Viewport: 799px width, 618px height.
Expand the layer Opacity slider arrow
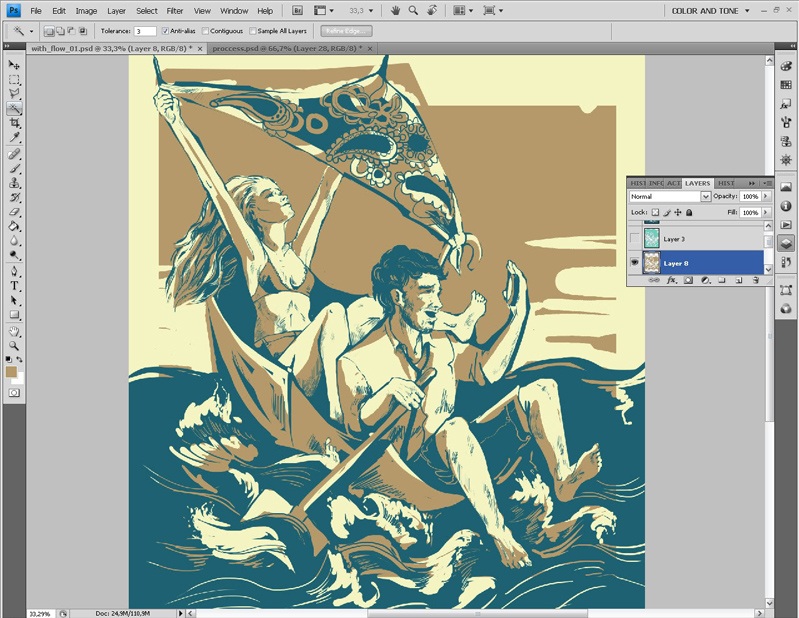click(766, 197)
